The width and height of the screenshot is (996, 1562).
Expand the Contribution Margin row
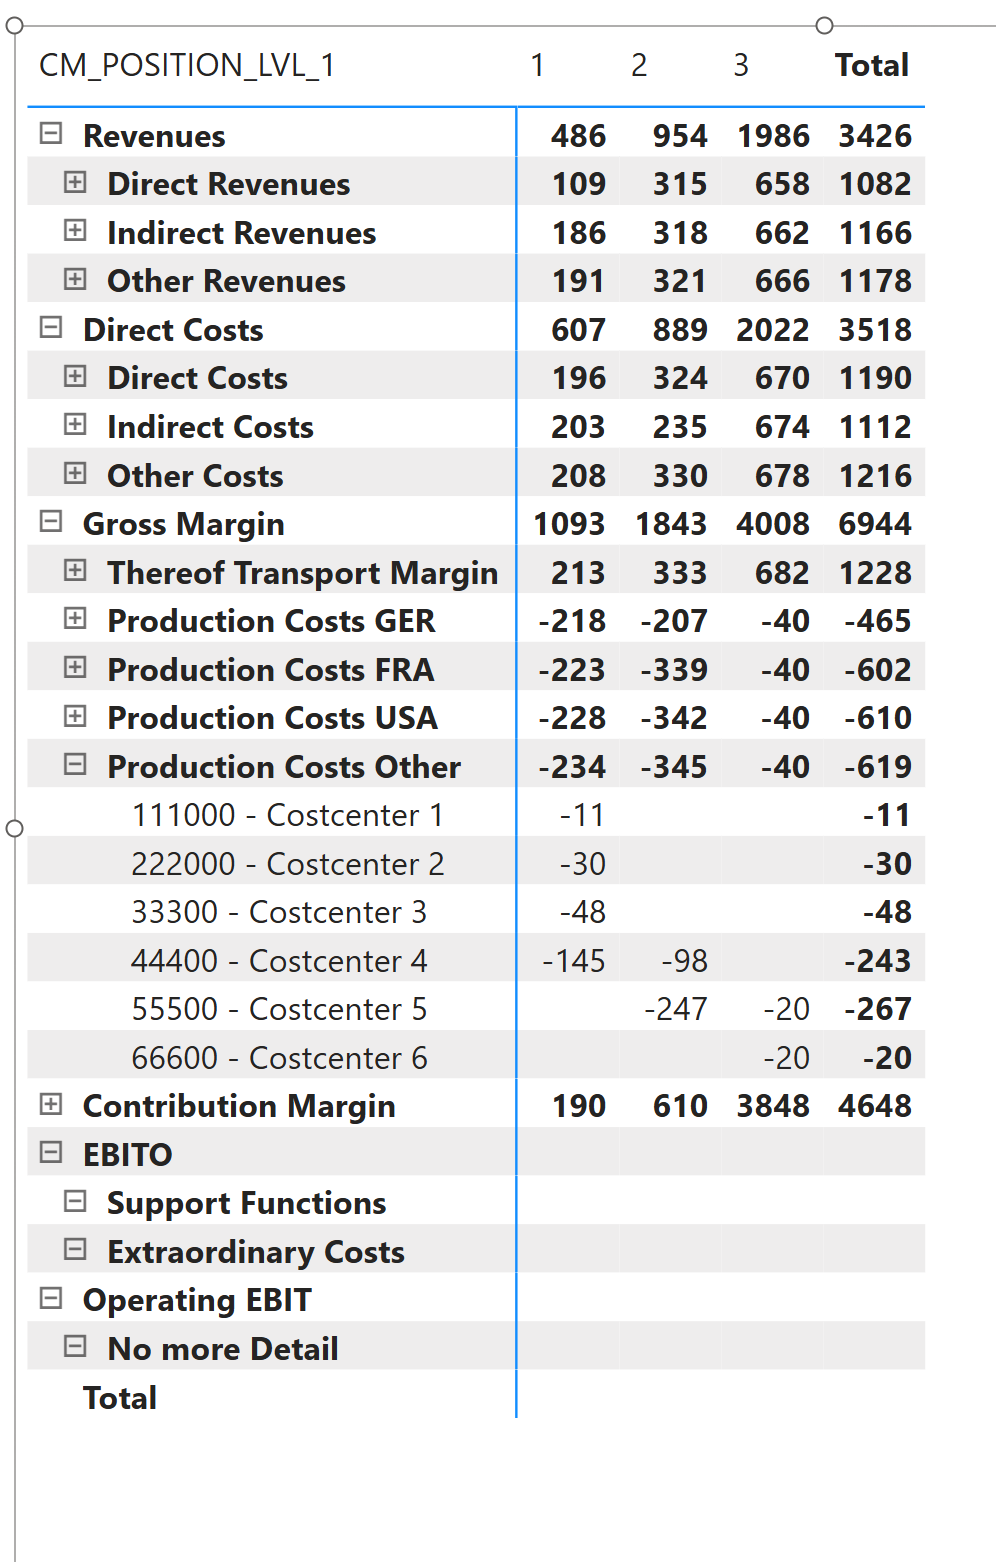[51, 1104]
